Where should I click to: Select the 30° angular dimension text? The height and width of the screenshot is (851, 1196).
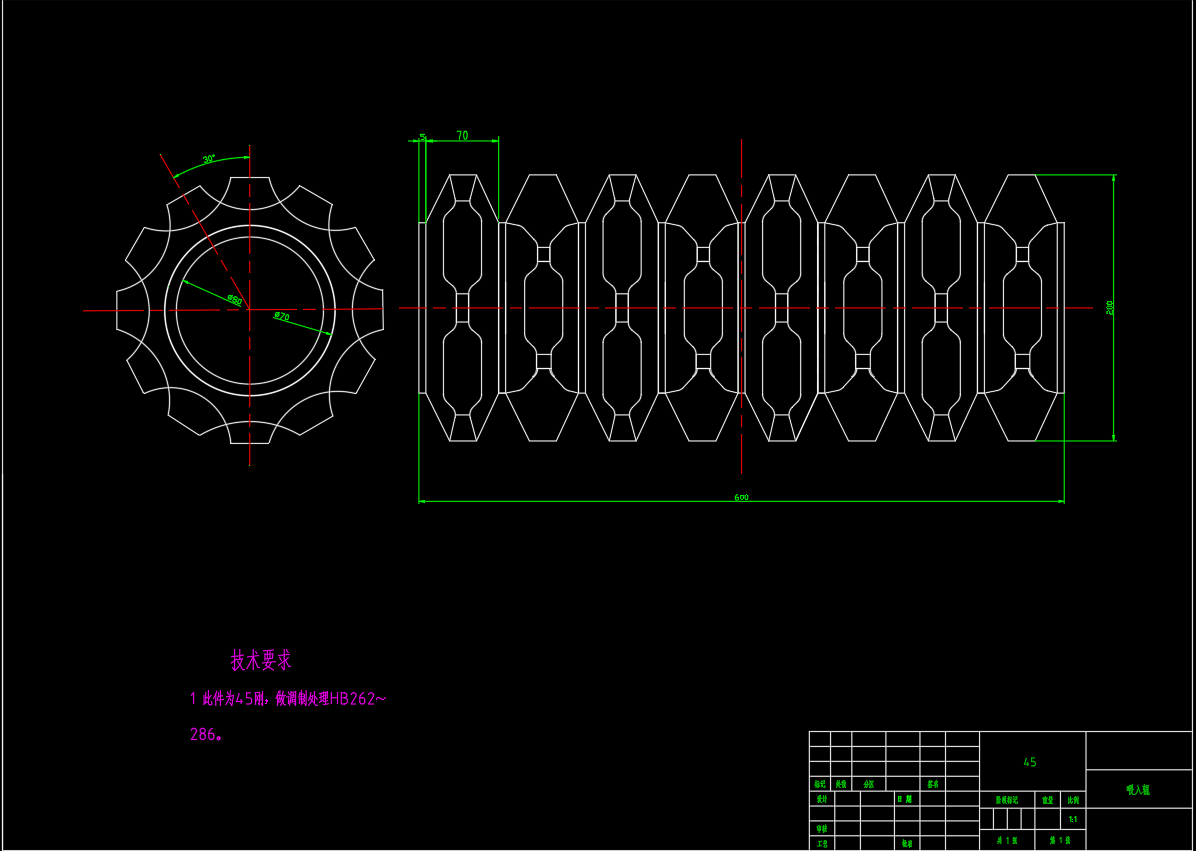click(209, 159)
